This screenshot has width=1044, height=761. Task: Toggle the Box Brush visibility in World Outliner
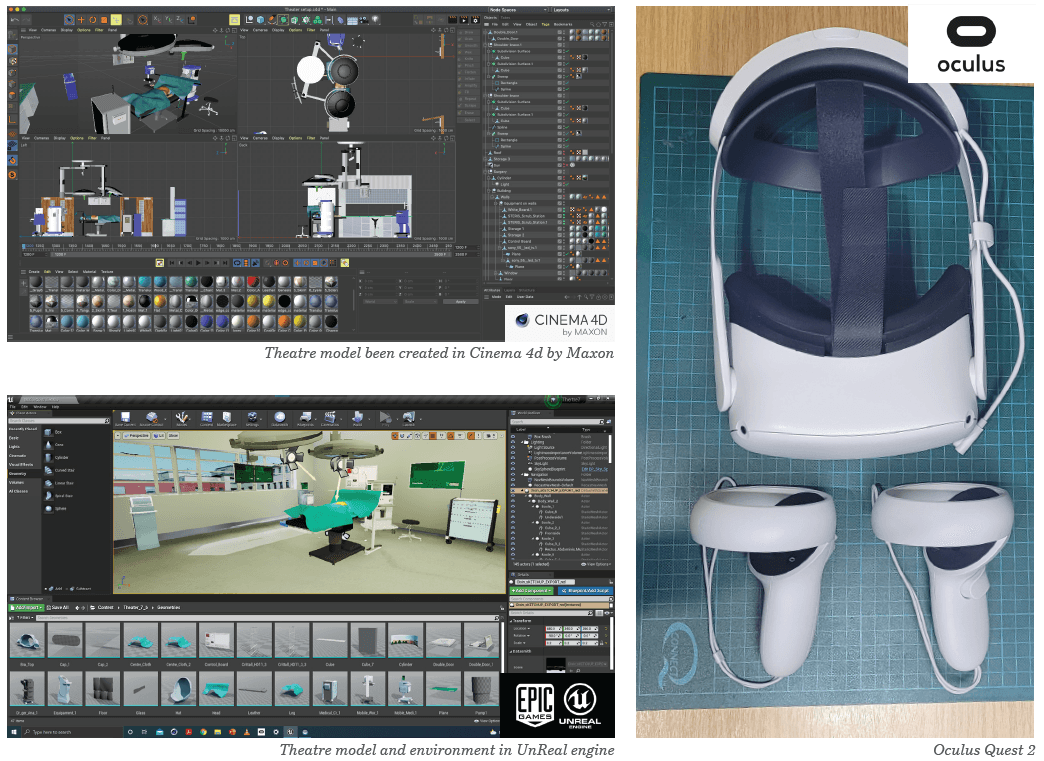(512, 437)
